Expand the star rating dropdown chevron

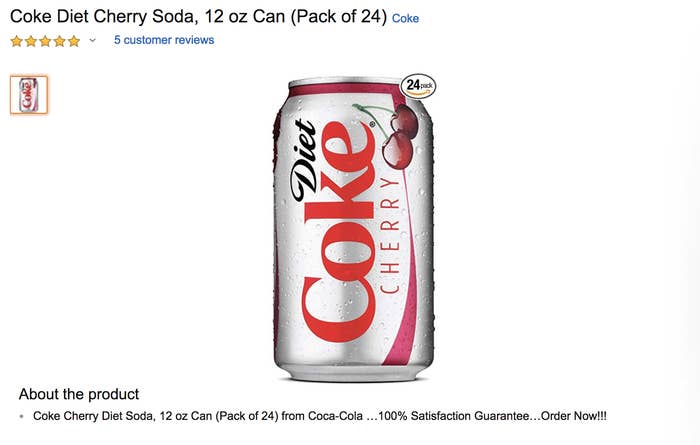tap(92, 40)
